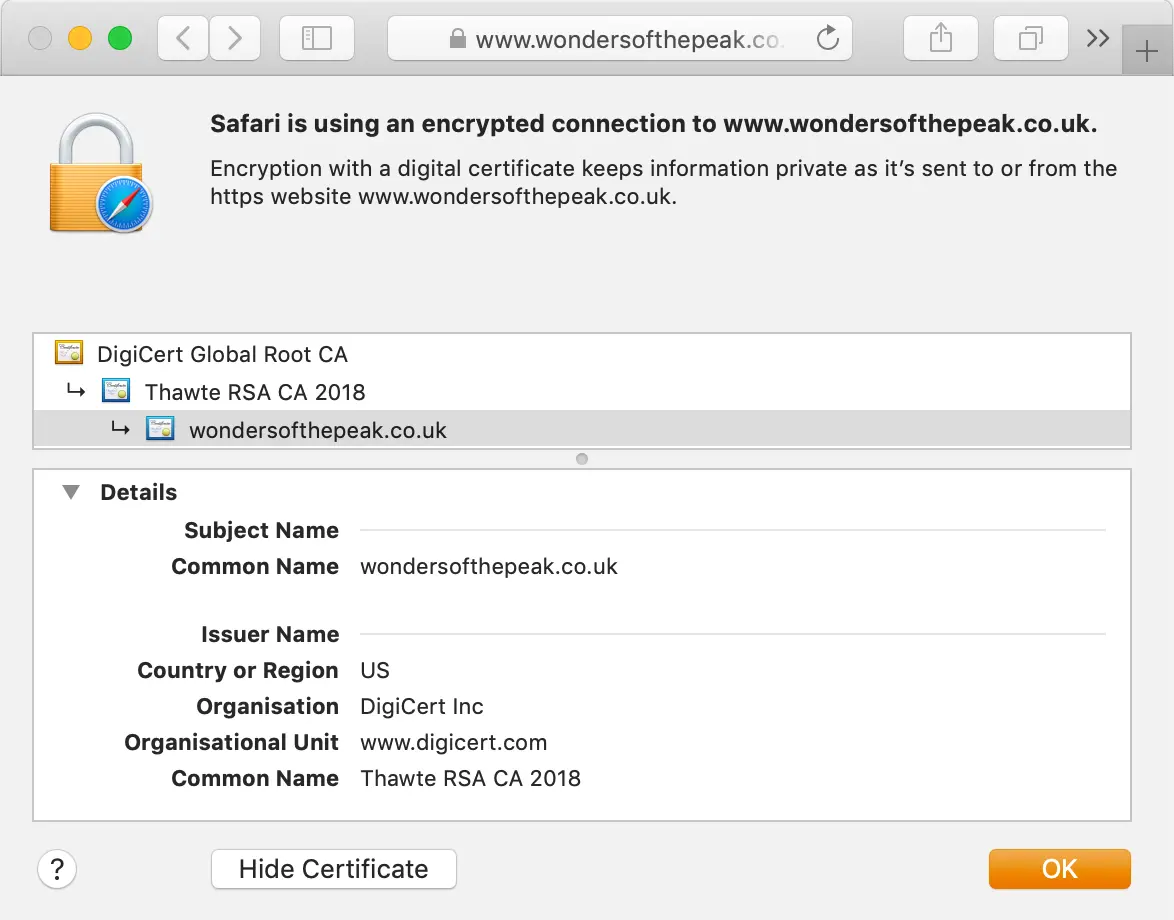Image resolution: width=1174 pixels, height=920 pixels.
Task: Reload the page with the refresh icon
Action: tap(827, 37)
